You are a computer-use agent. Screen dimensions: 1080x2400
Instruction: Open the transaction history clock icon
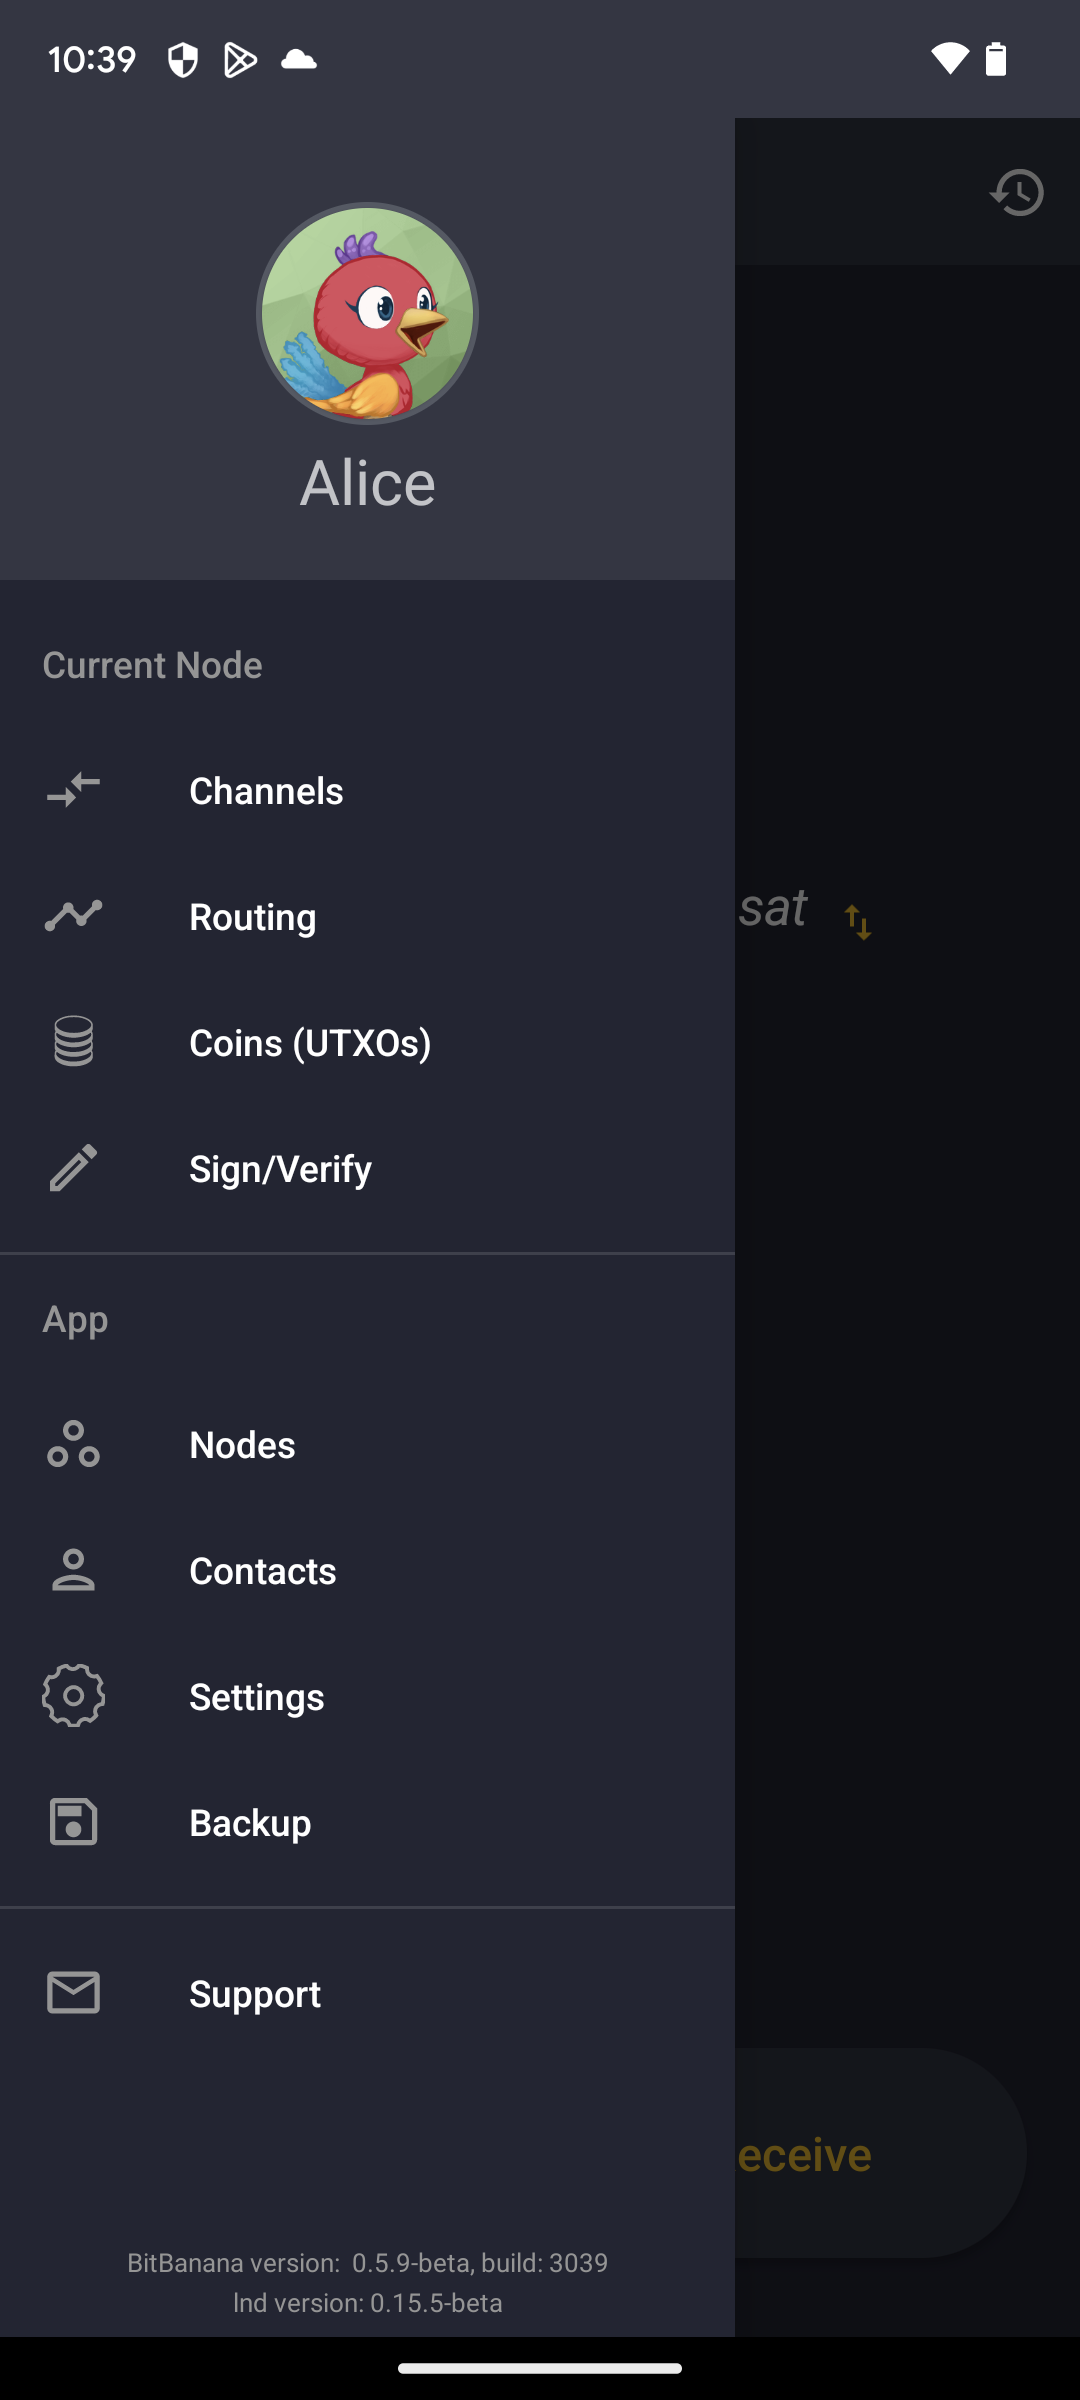[1017, 192]
